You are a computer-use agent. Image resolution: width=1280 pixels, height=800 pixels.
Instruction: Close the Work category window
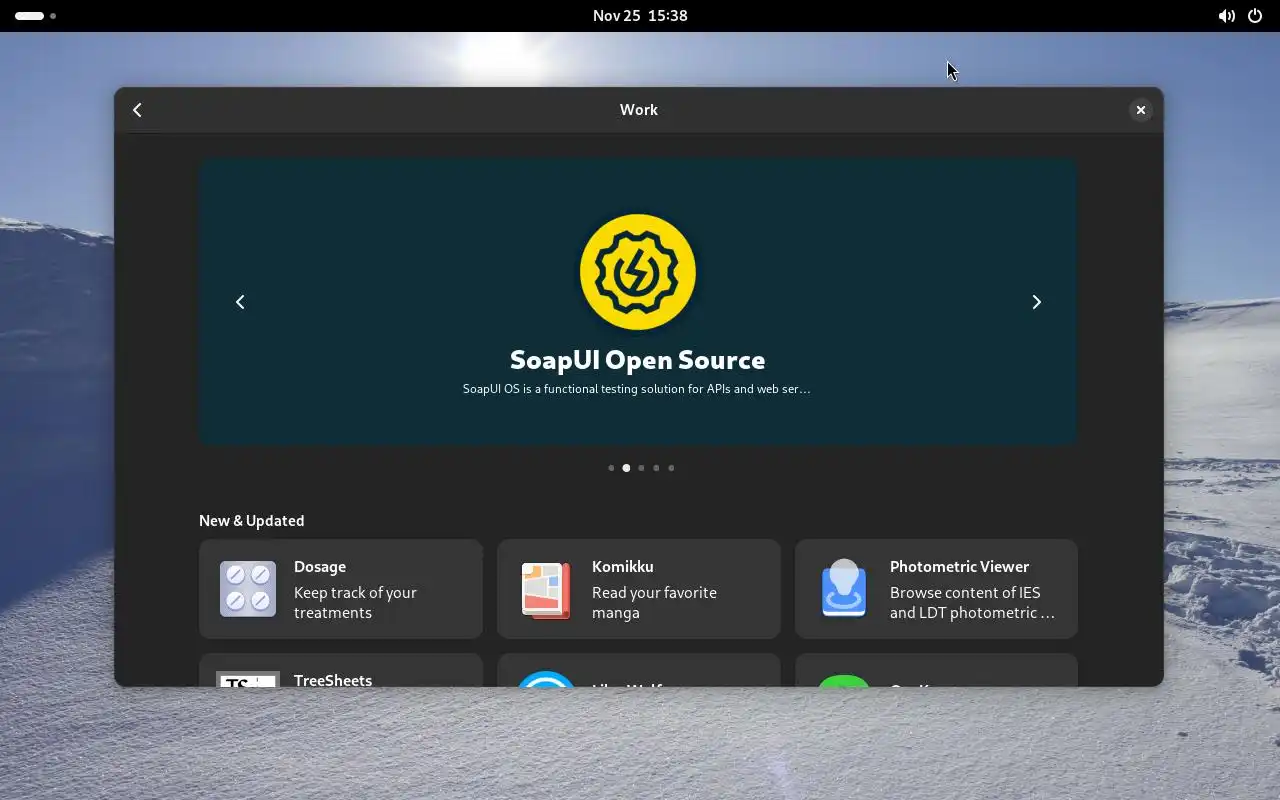1140,110
